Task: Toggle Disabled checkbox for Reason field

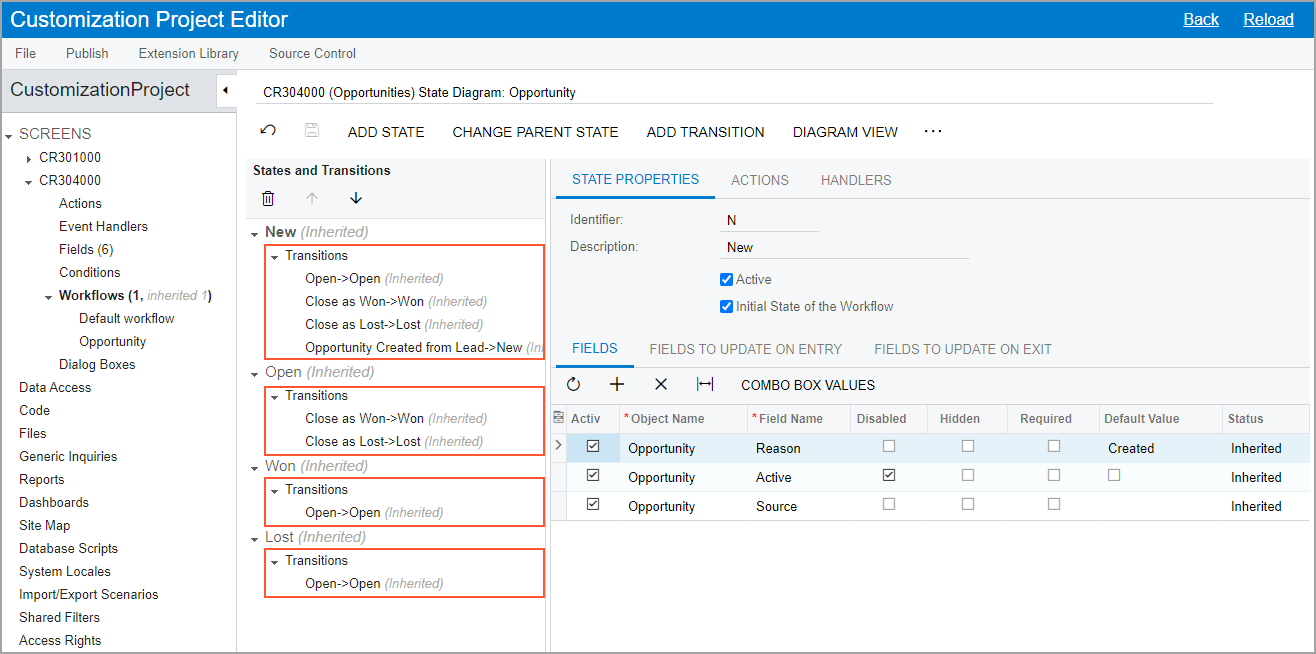Action: 889,447
